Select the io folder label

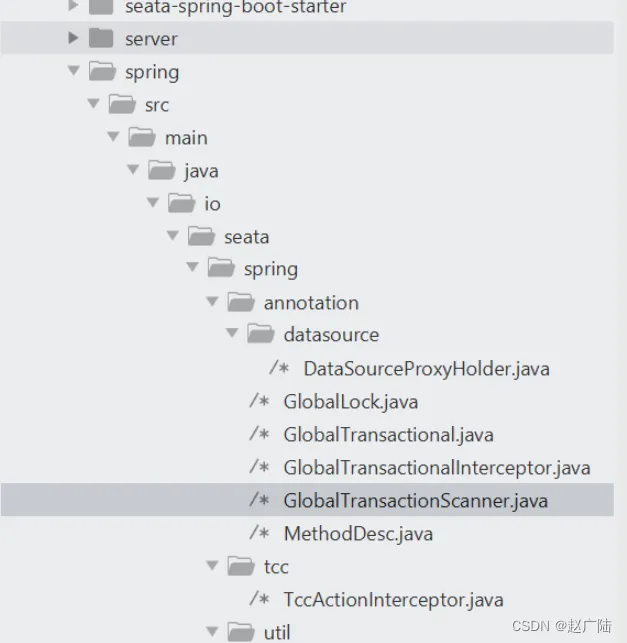pyautogui.click(x=212, y=203)
